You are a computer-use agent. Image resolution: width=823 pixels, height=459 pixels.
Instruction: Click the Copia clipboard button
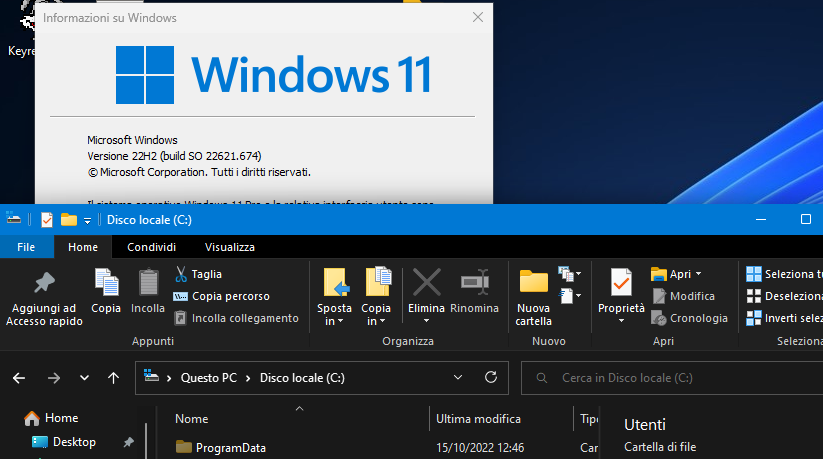tap(106, 291)
